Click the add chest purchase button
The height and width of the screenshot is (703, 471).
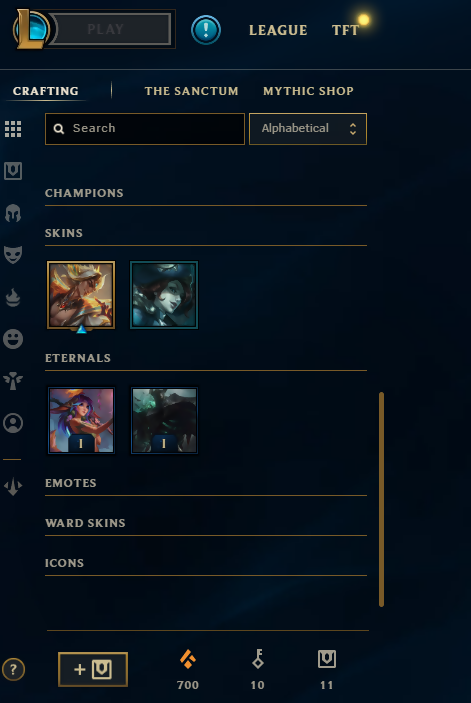93,669
